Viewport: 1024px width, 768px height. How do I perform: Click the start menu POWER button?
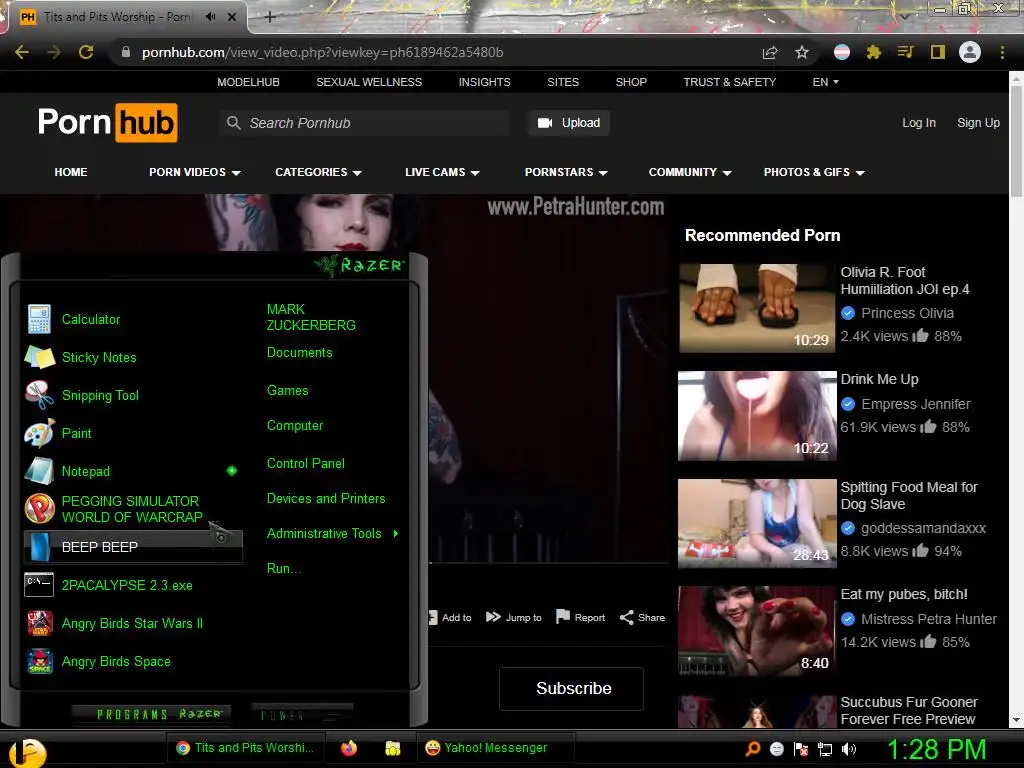302,714
